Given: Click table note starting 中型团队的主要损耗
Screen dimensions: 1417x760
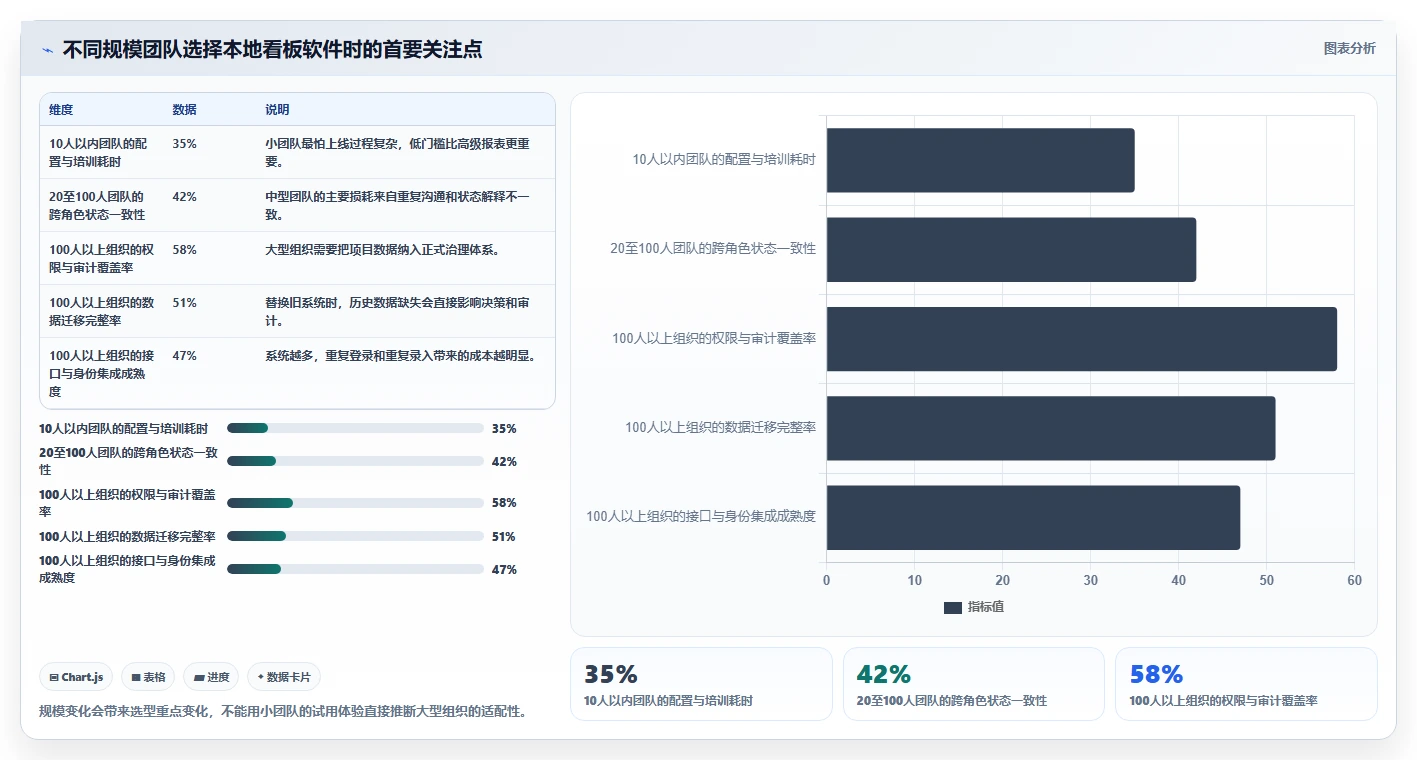Looking at the screenshot, I should [x=397, y=205].
